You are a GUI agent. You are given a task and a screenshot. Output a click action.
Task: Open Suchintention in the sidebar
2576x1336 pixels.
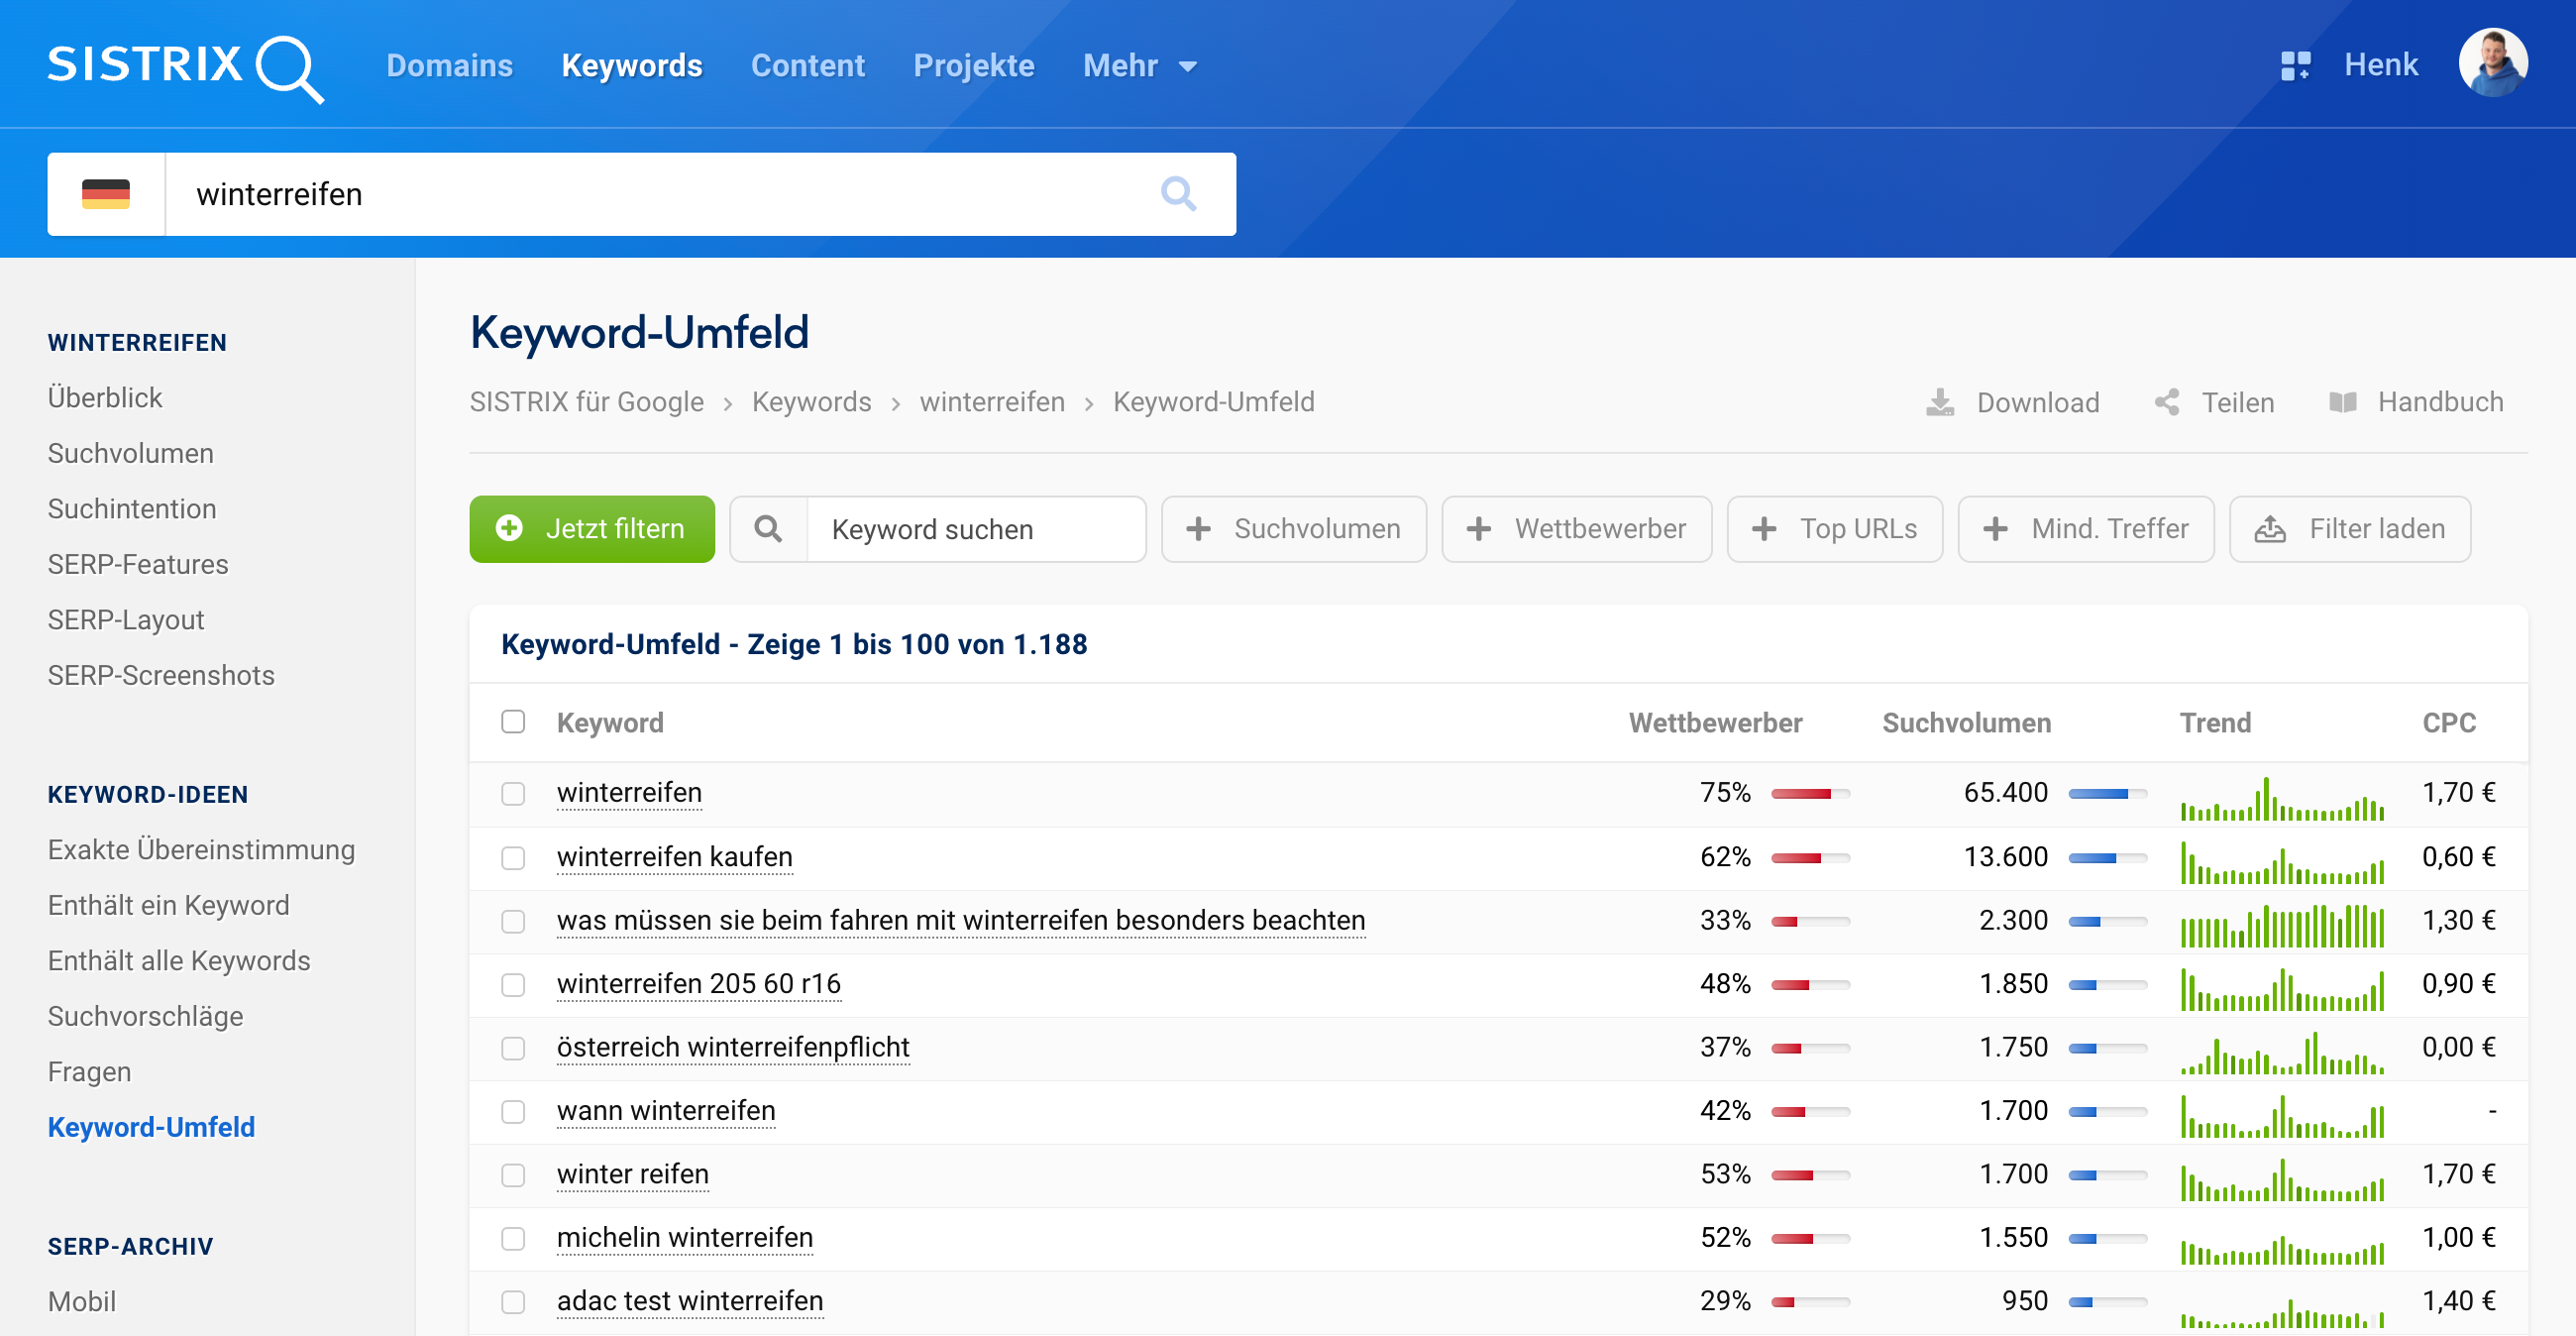click(132, 509)
